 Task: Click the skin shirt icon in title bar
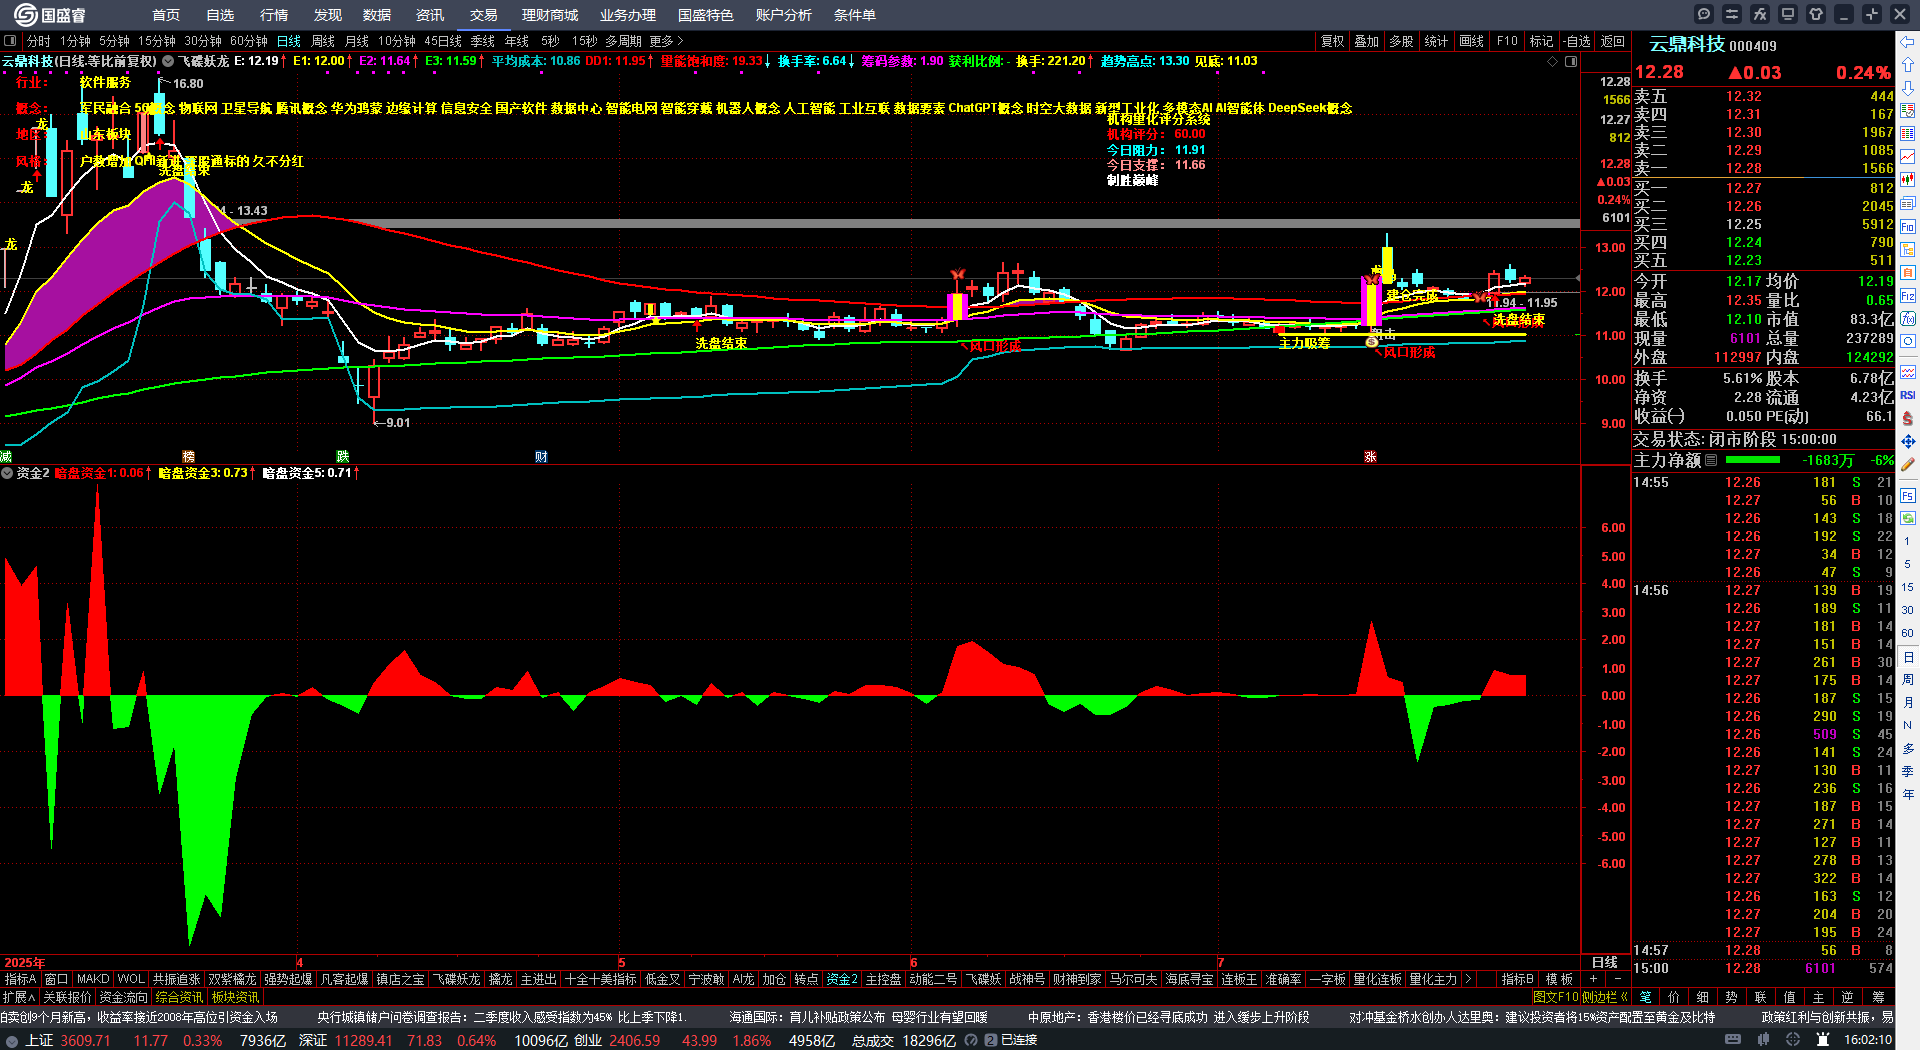click(1816, 14)
